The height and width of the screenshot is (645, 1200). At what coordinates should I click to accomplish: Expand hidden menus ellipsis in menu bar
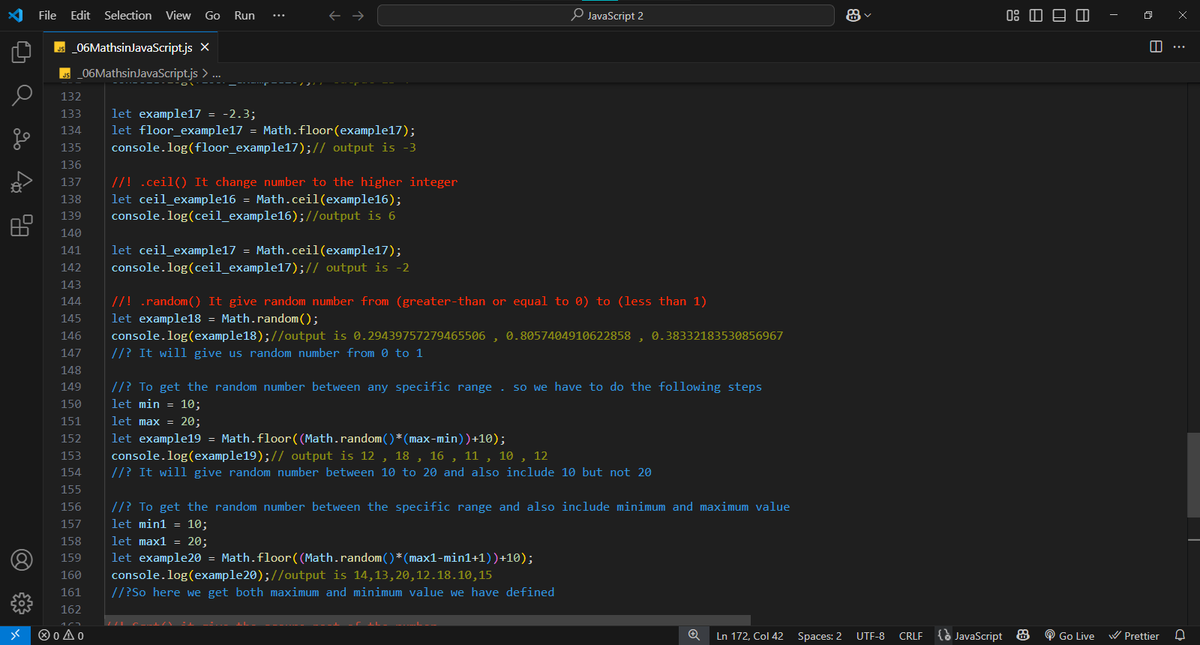[x=277, y=15]
